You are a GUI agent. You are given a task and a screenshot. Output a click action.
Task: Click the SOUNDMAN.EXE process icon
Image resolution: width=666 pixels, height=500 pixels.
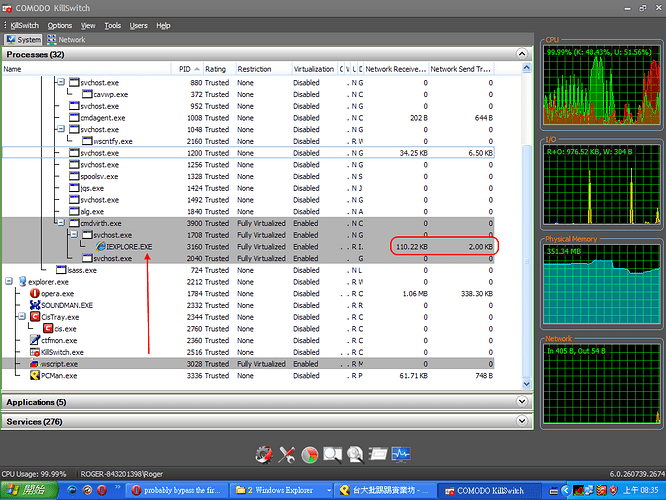click(35, 305)
